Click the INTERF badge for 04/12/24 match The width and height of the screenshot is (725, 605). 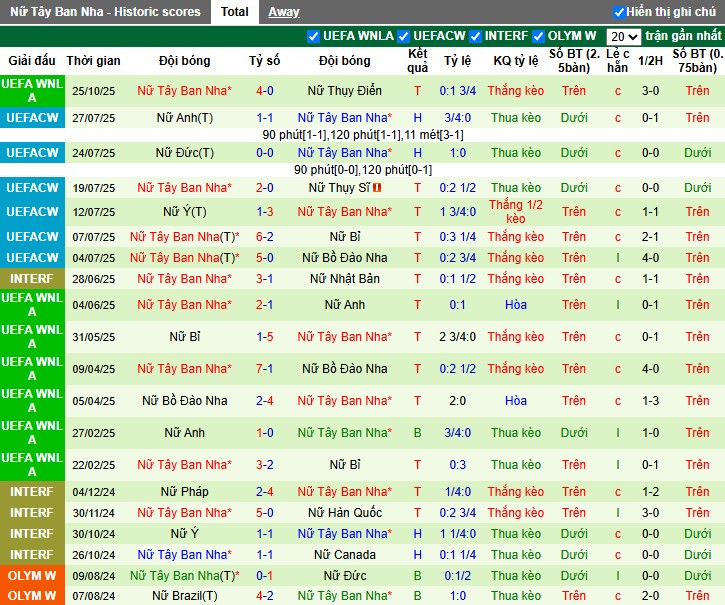coord(32,492)
